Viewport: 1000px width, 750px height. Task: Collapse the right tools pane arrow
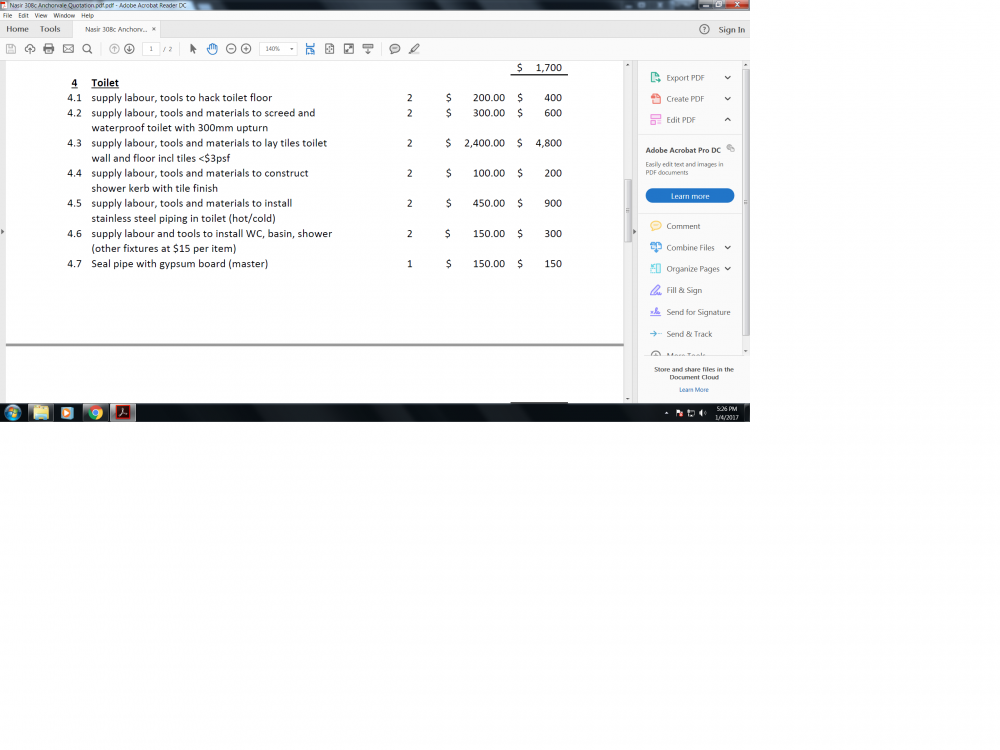[x=634, y=232]
